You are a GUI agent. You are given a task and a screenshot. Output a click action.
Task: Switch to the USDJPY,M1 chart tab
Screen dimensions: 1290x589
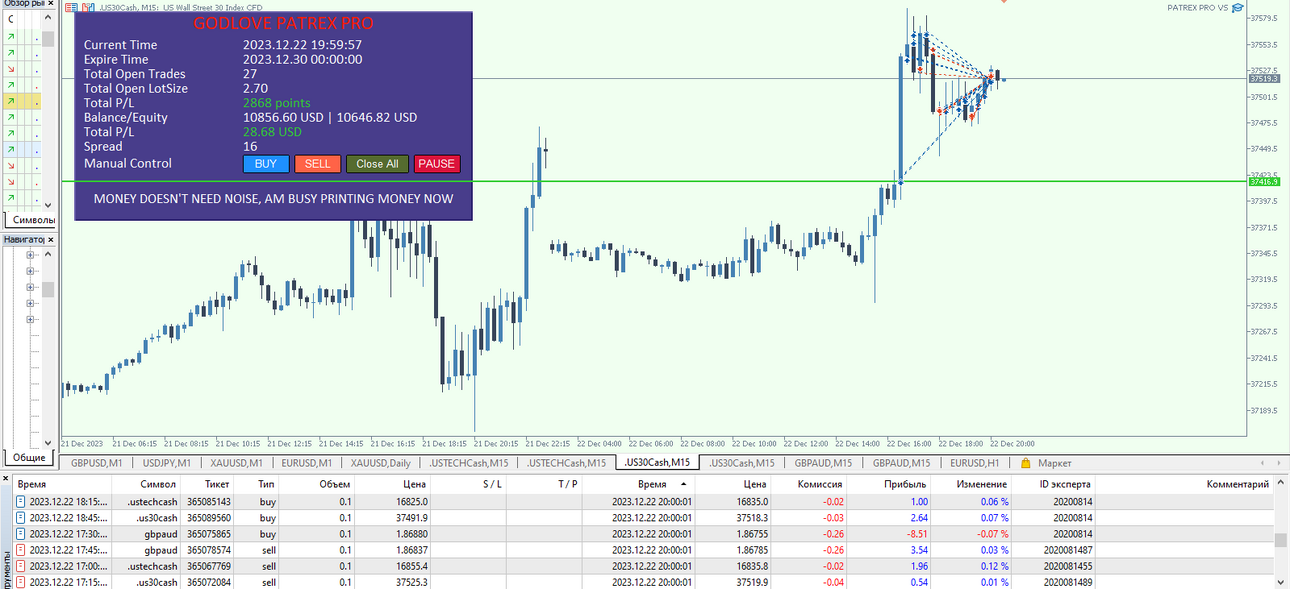click(x=166, y=463)
